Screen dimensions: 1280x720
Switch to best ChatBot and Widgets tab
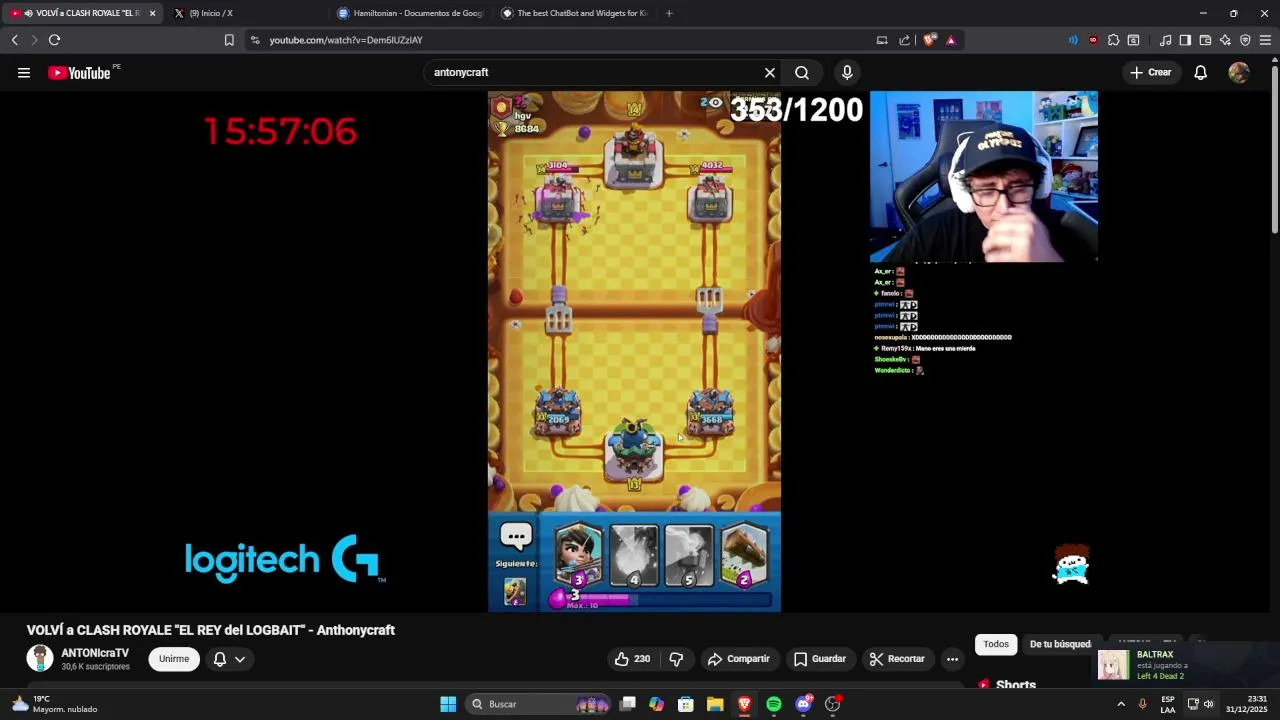coord(575,13)
